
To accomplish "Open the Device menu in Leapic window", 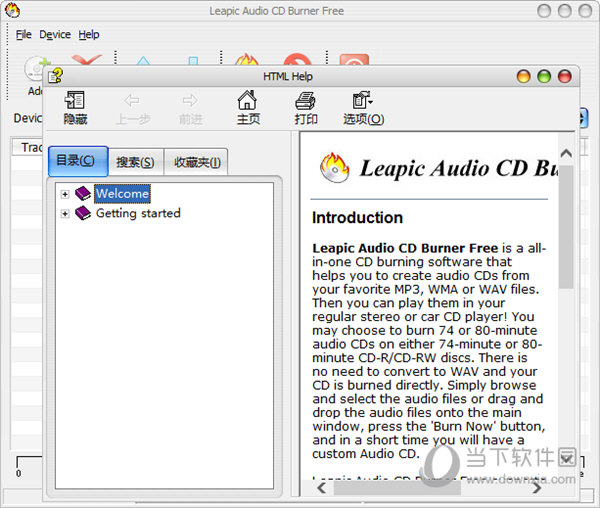I will (x=55, y=34).
